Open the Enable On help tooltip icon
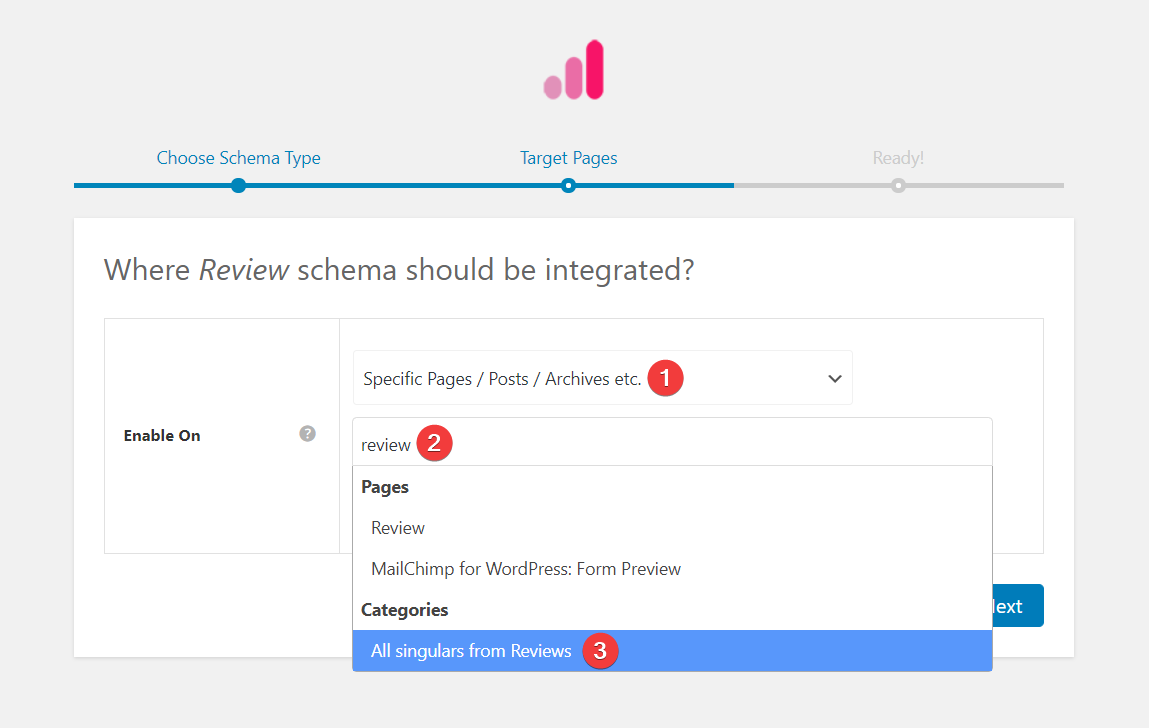The image size is (1149, 728). (x=308, y=434)
